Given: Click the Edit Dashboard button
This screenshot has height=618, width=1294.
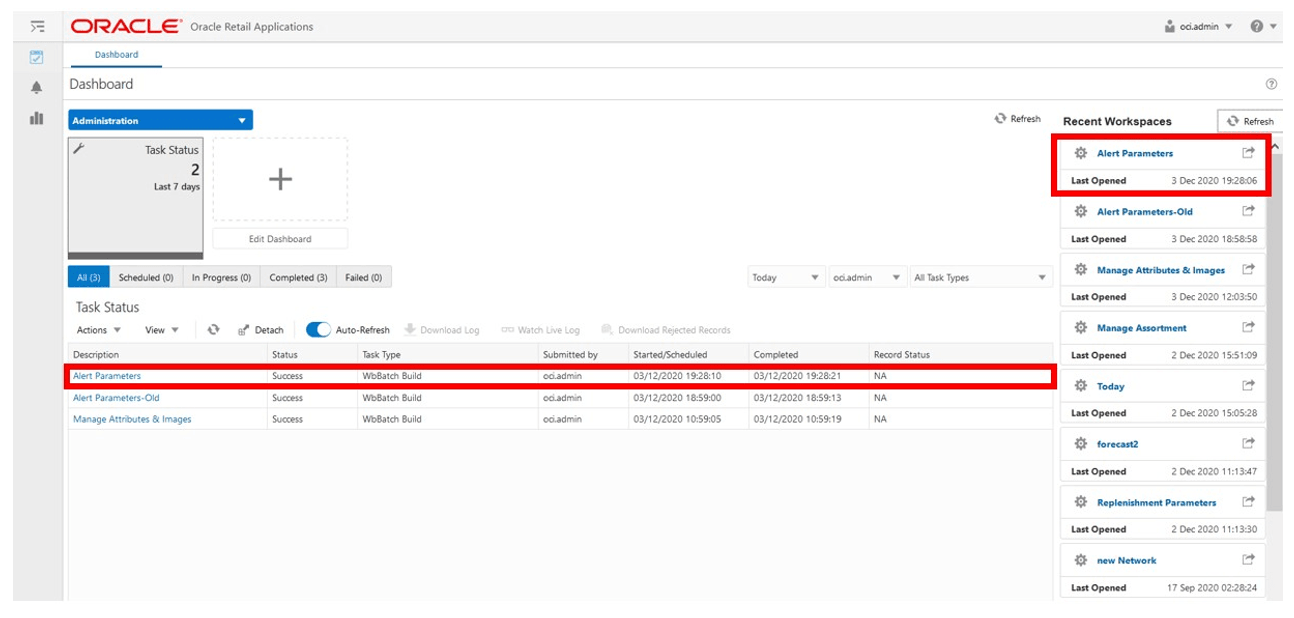Looking at the screenshot, I should tap(280, 239).
